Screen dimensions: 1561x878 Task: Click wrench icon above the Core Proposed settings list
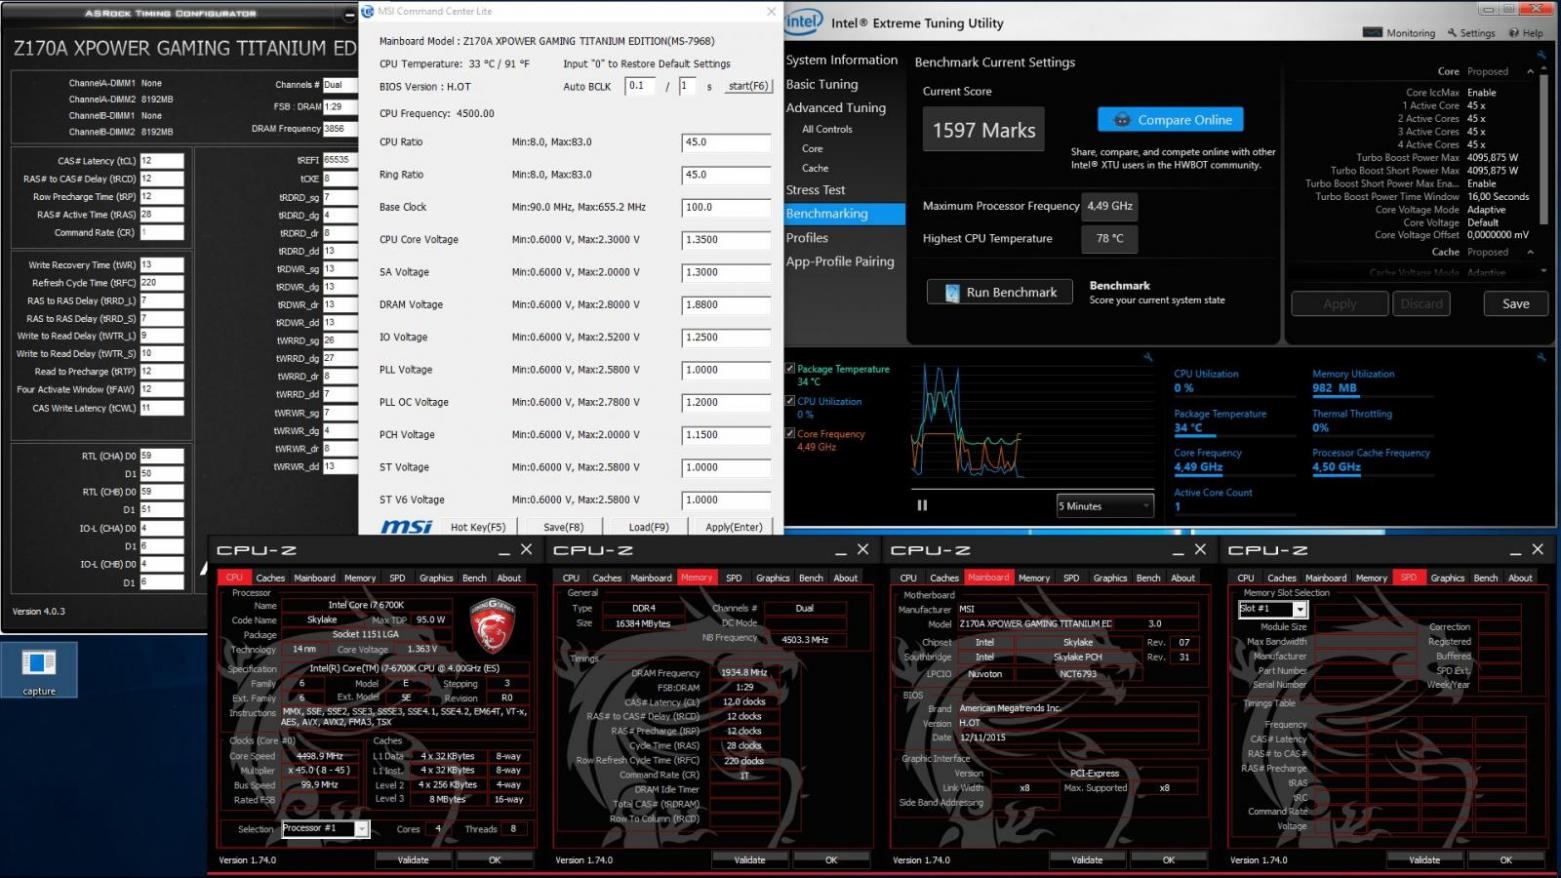[1541, 56]
